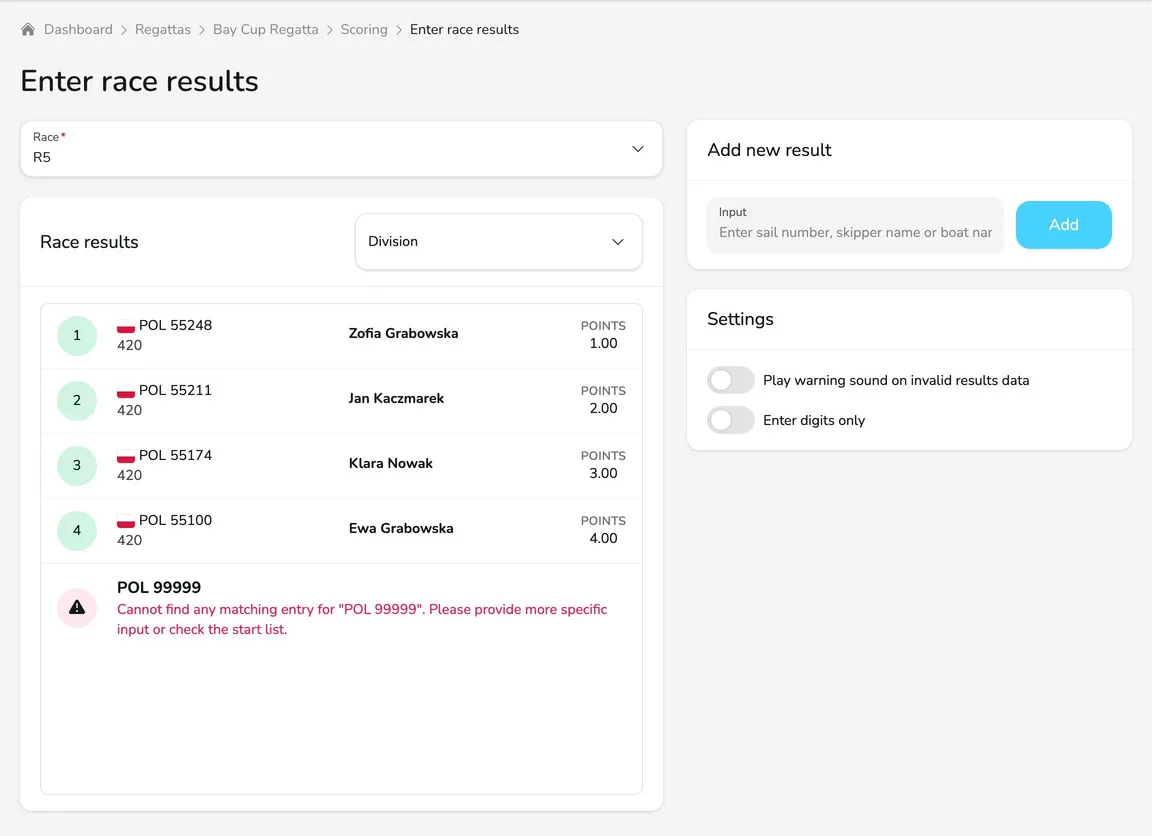This screenshot has height=836, width=1152.
Task: Click Polish flag beside POL 55100
Action: click(x=126, y=521)
